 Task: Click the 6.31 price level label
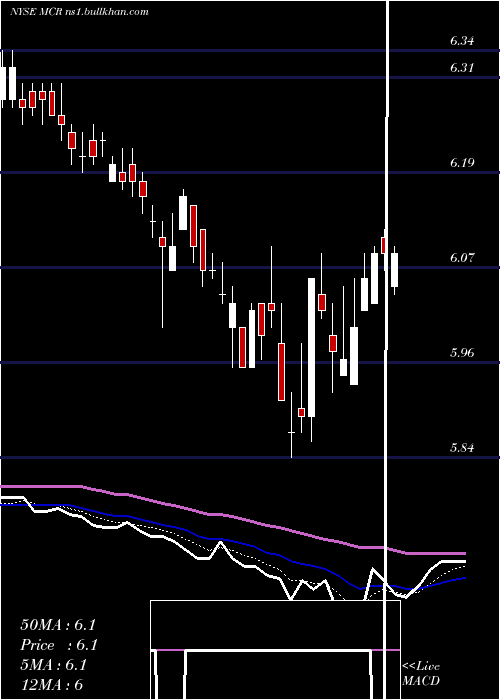(462, 68)
